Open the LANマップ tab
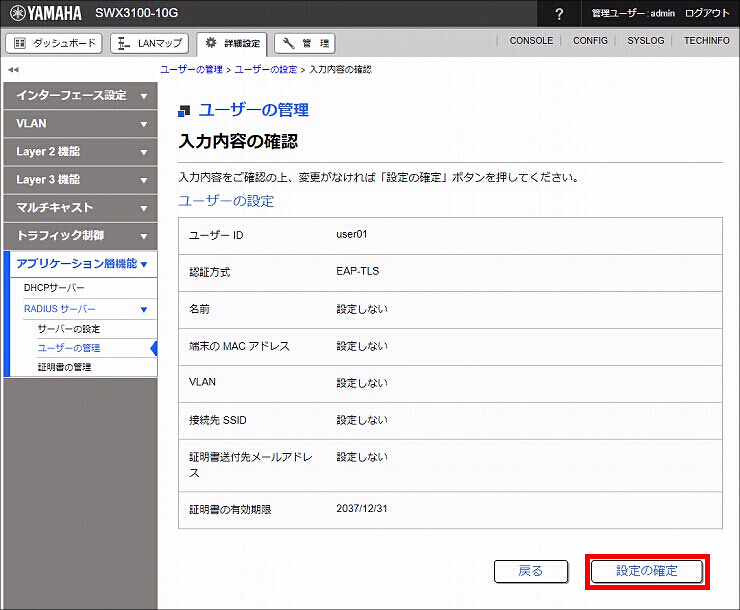 point(149,43)
